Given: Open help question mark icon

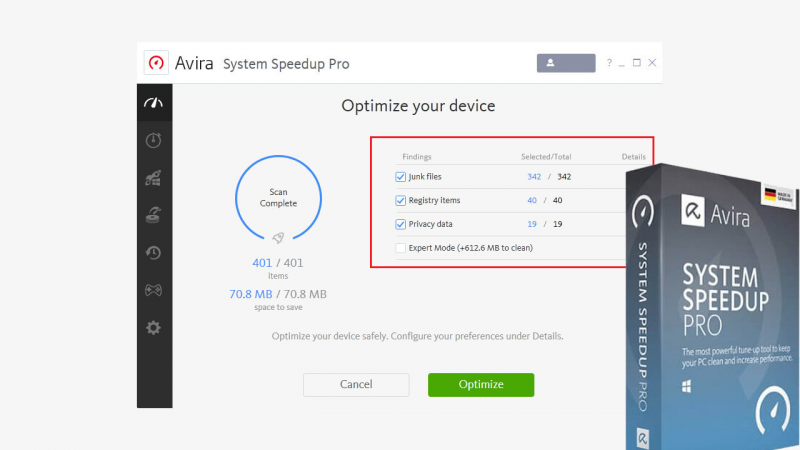Looking at the screenshot, I should (x=609, y=63).
